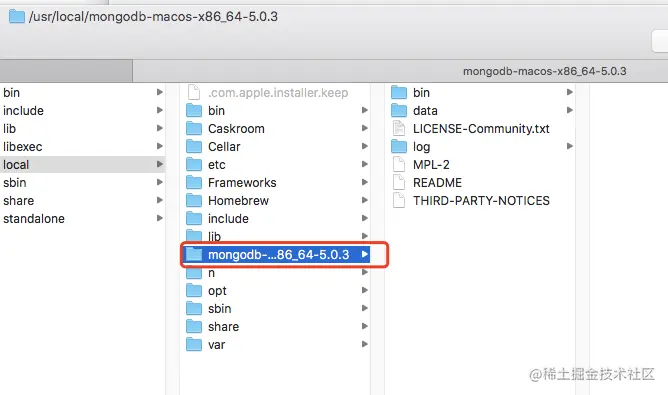This screenshot has width=668, height=395.
Task: Click the var folder icon
Action: (194, 344)
